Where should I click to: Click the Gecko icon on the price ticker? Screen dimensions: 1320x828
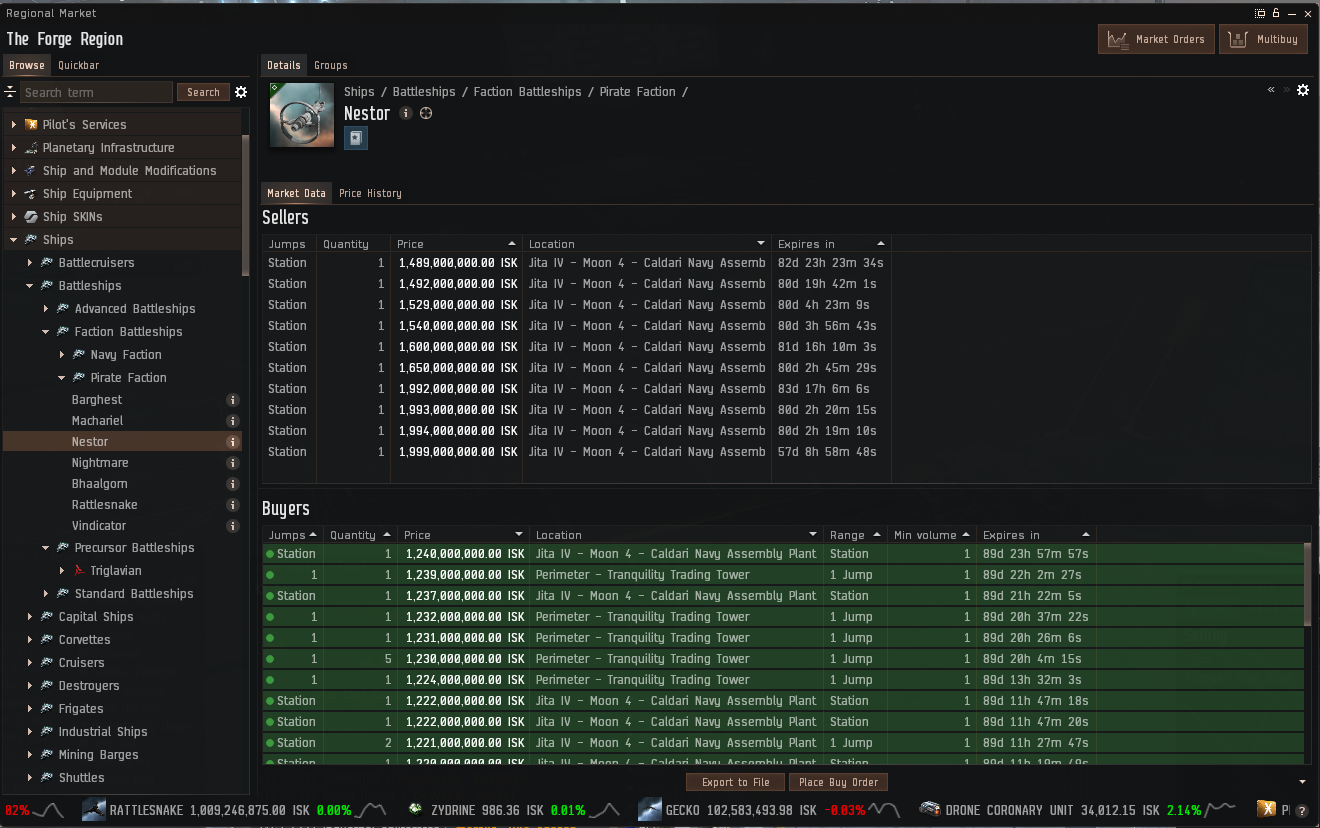[x=652, y=810]
